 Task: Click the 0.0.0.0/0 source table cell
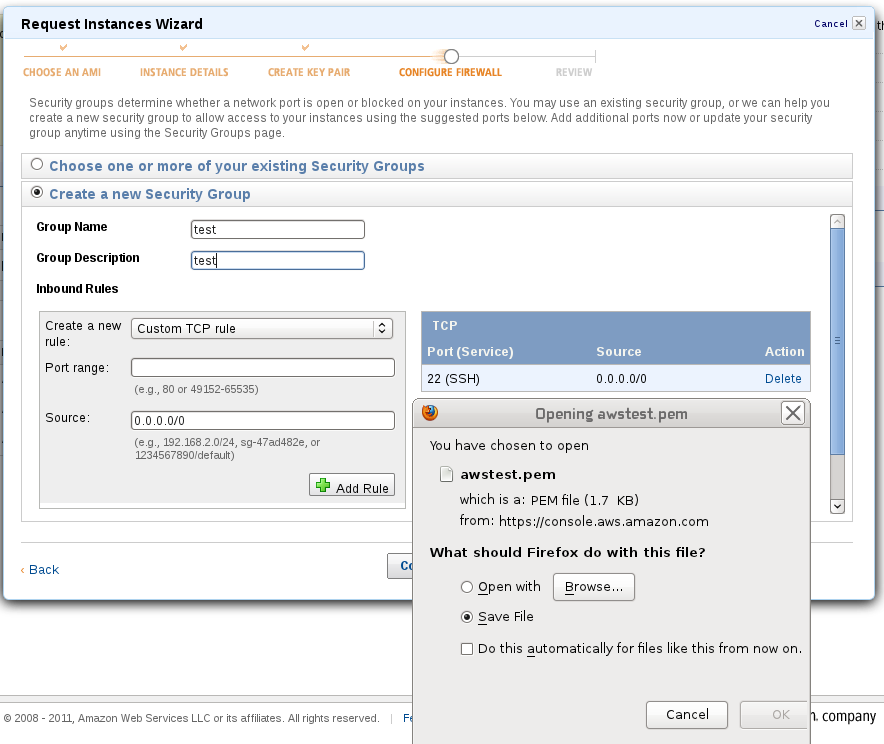[621, 379]
